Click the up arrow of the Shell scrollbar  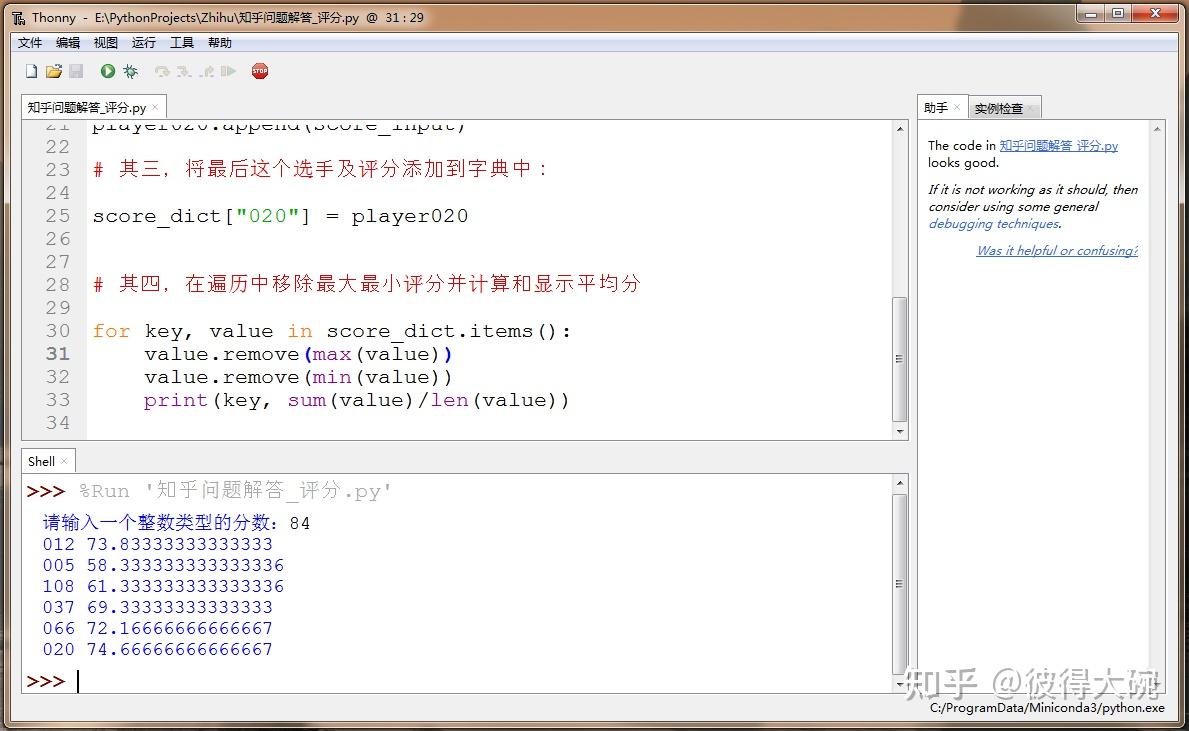pyautogui.click(x=900, y=482)
